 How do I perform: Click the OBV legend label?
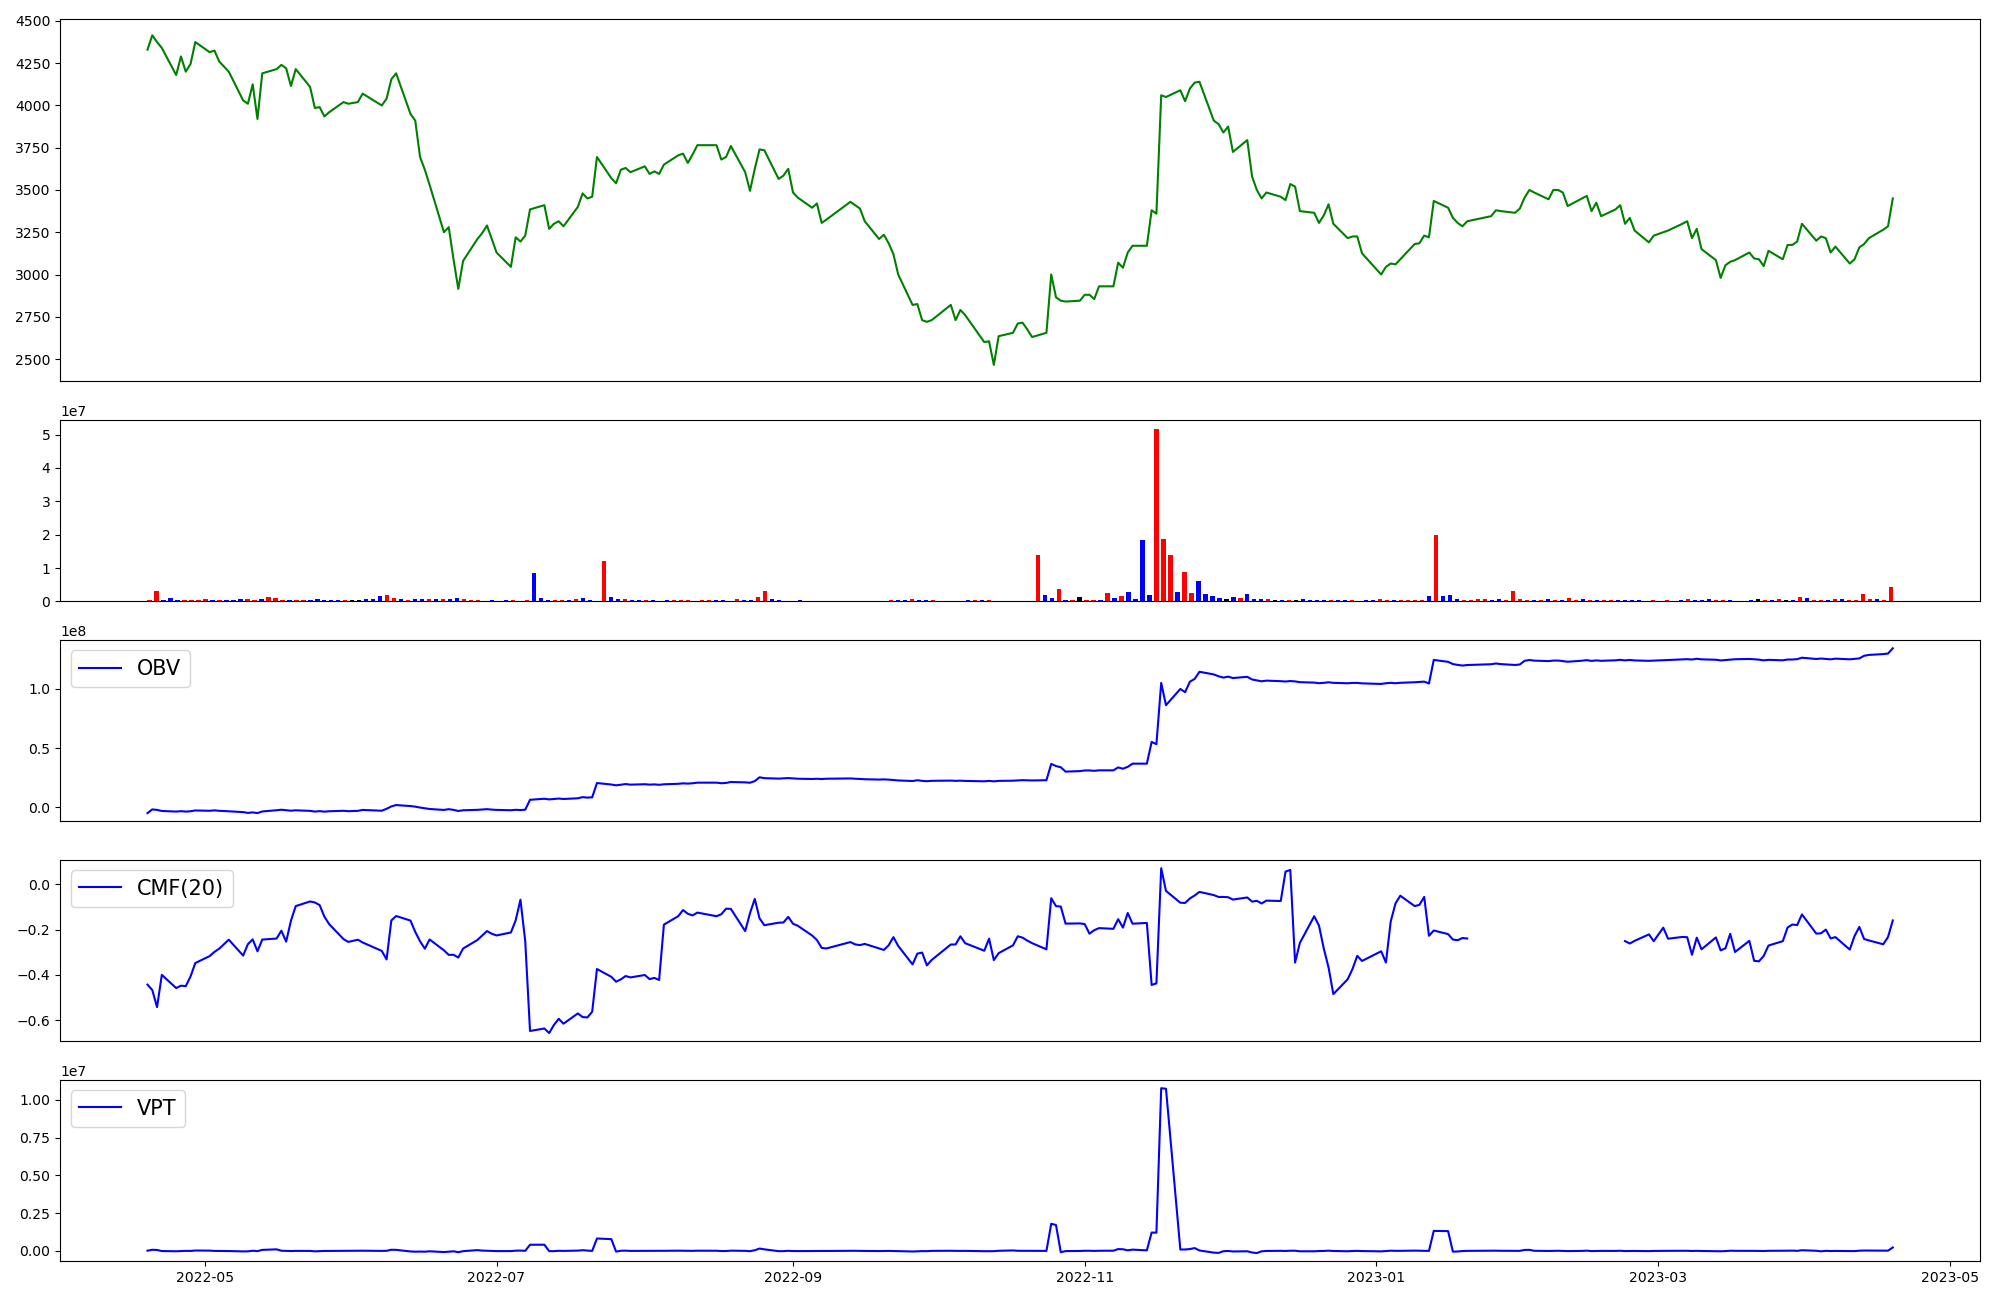(x=158, y=668)
